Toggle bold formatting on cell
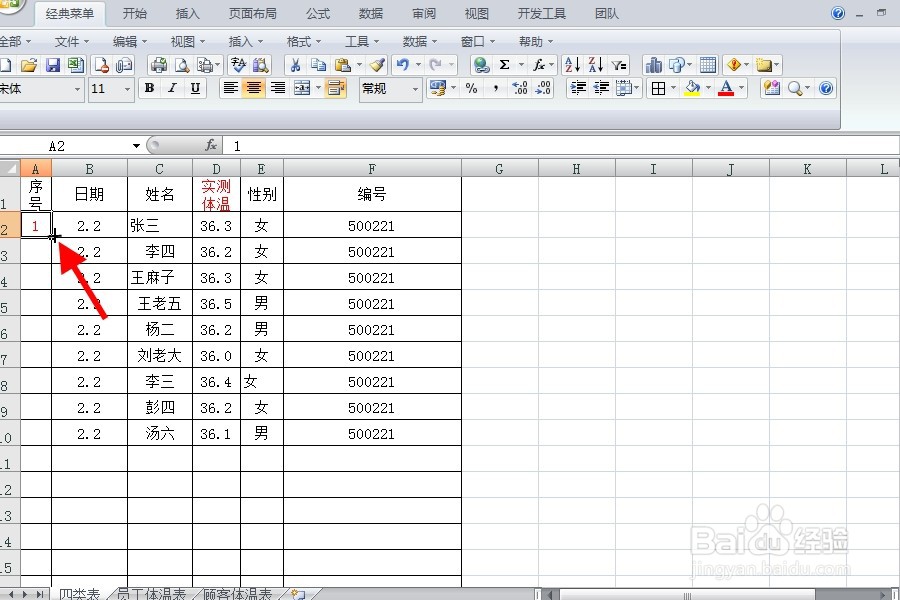Image resolution: width=900 pixels, height=600 pixels. pyautogui.click(x=148, y=88)
